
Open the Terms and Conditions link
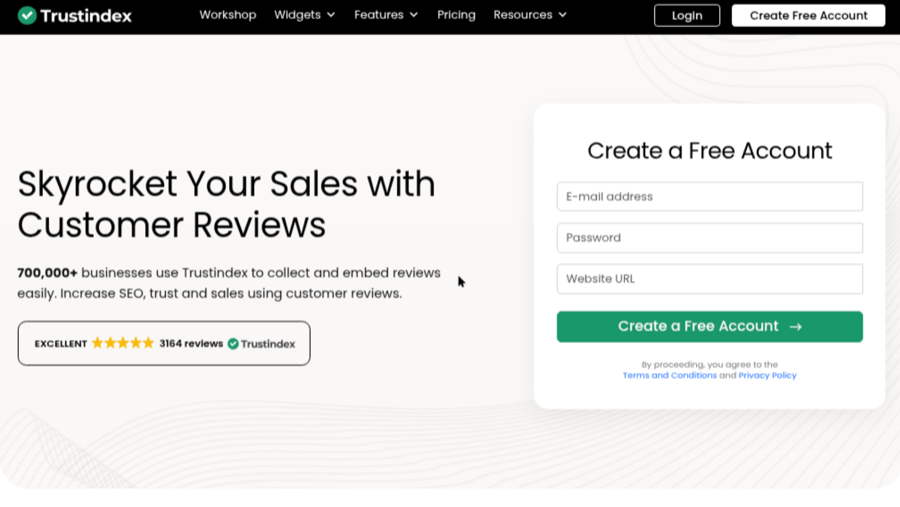pos(670,376)
